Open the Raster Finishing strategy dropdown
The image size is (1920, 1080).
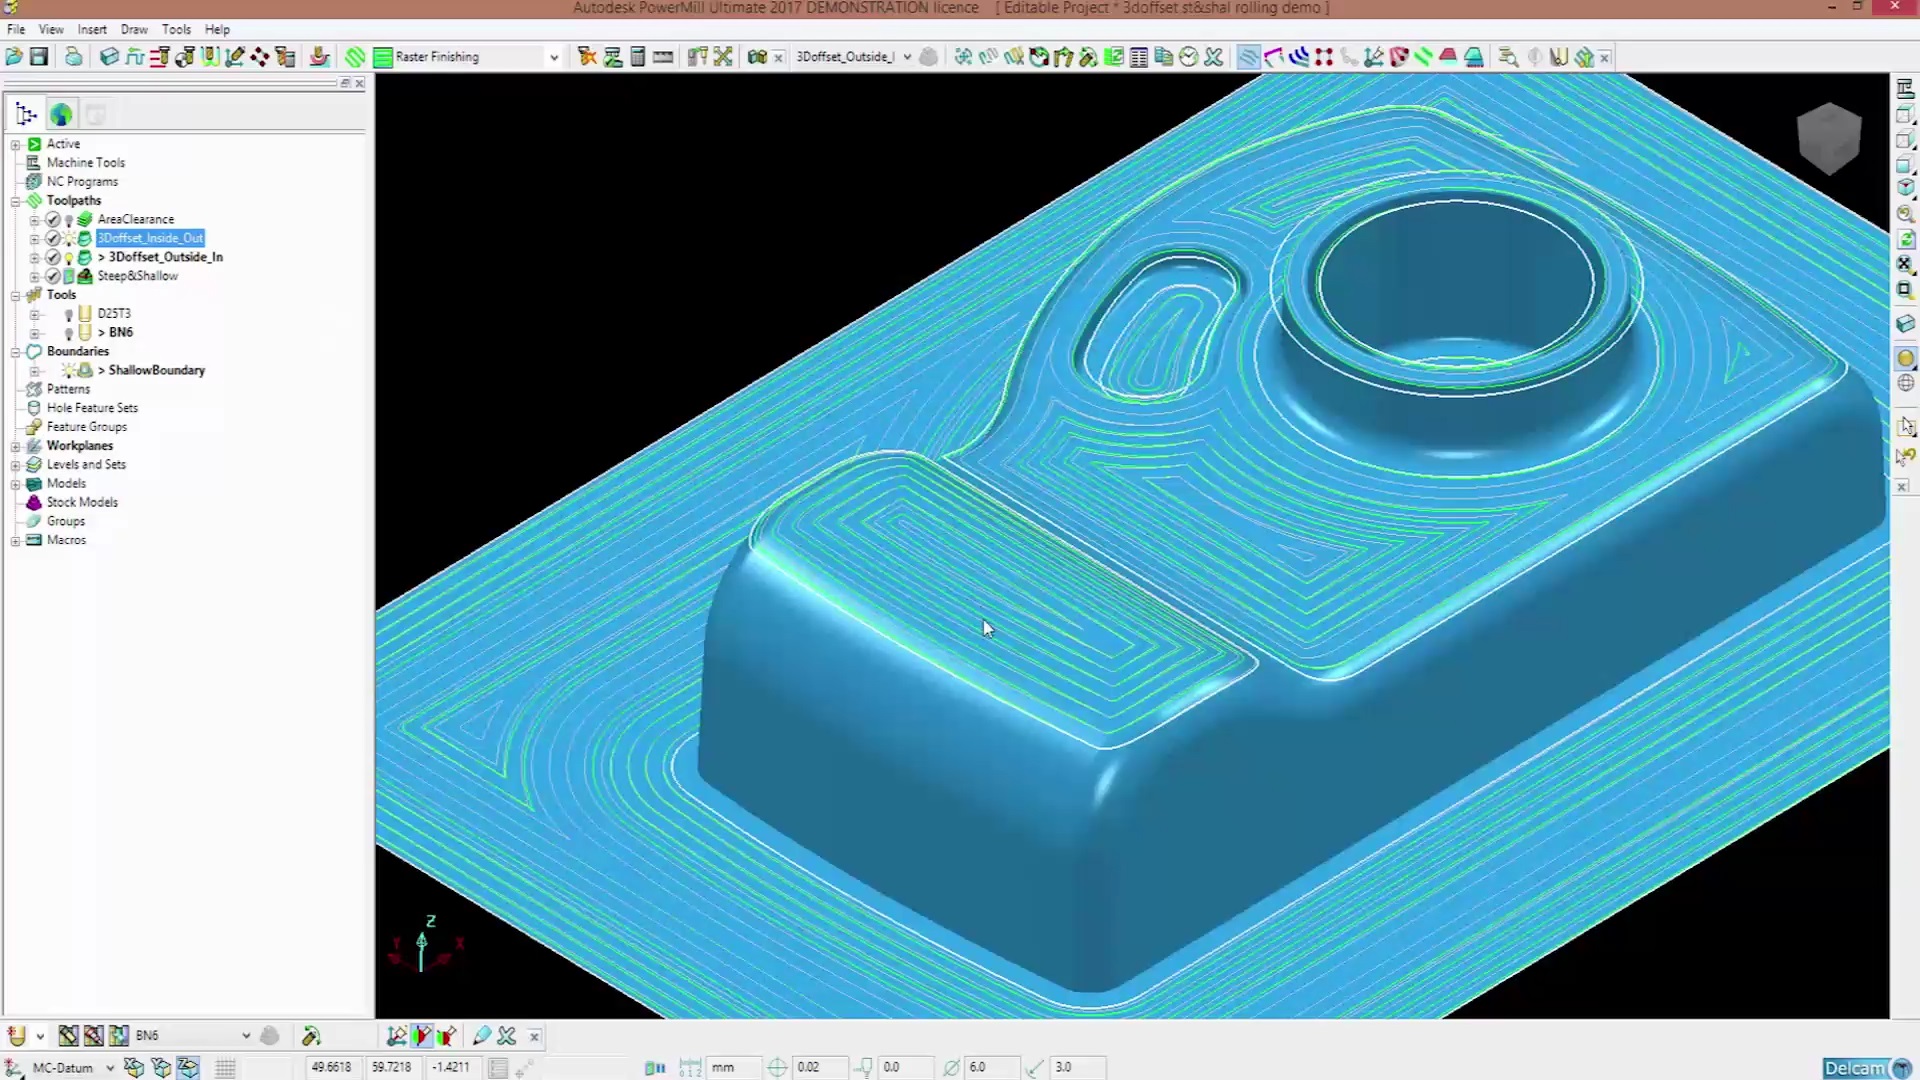(x=554, y=57)
